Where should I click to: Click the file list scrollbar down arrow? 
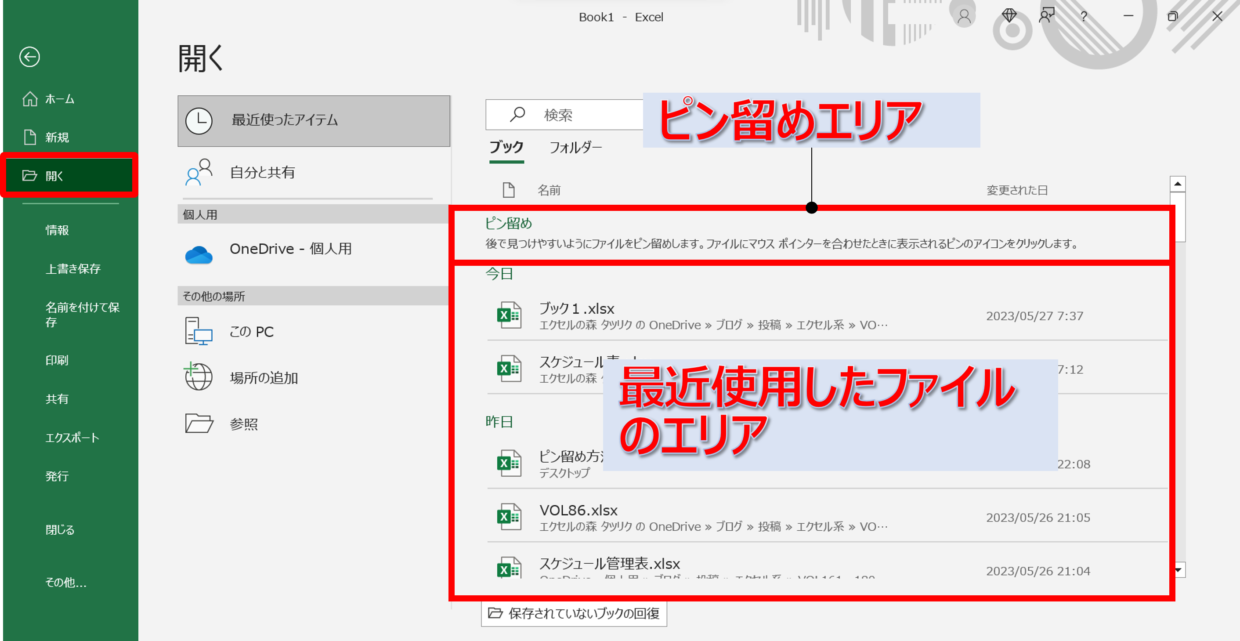tap(1178, 570)
